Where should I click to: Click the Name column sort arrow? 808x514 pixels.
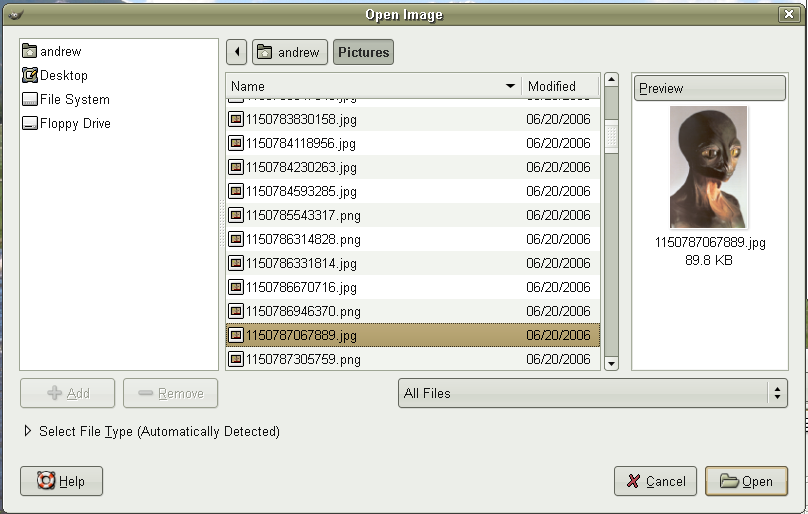coord(511,86)
